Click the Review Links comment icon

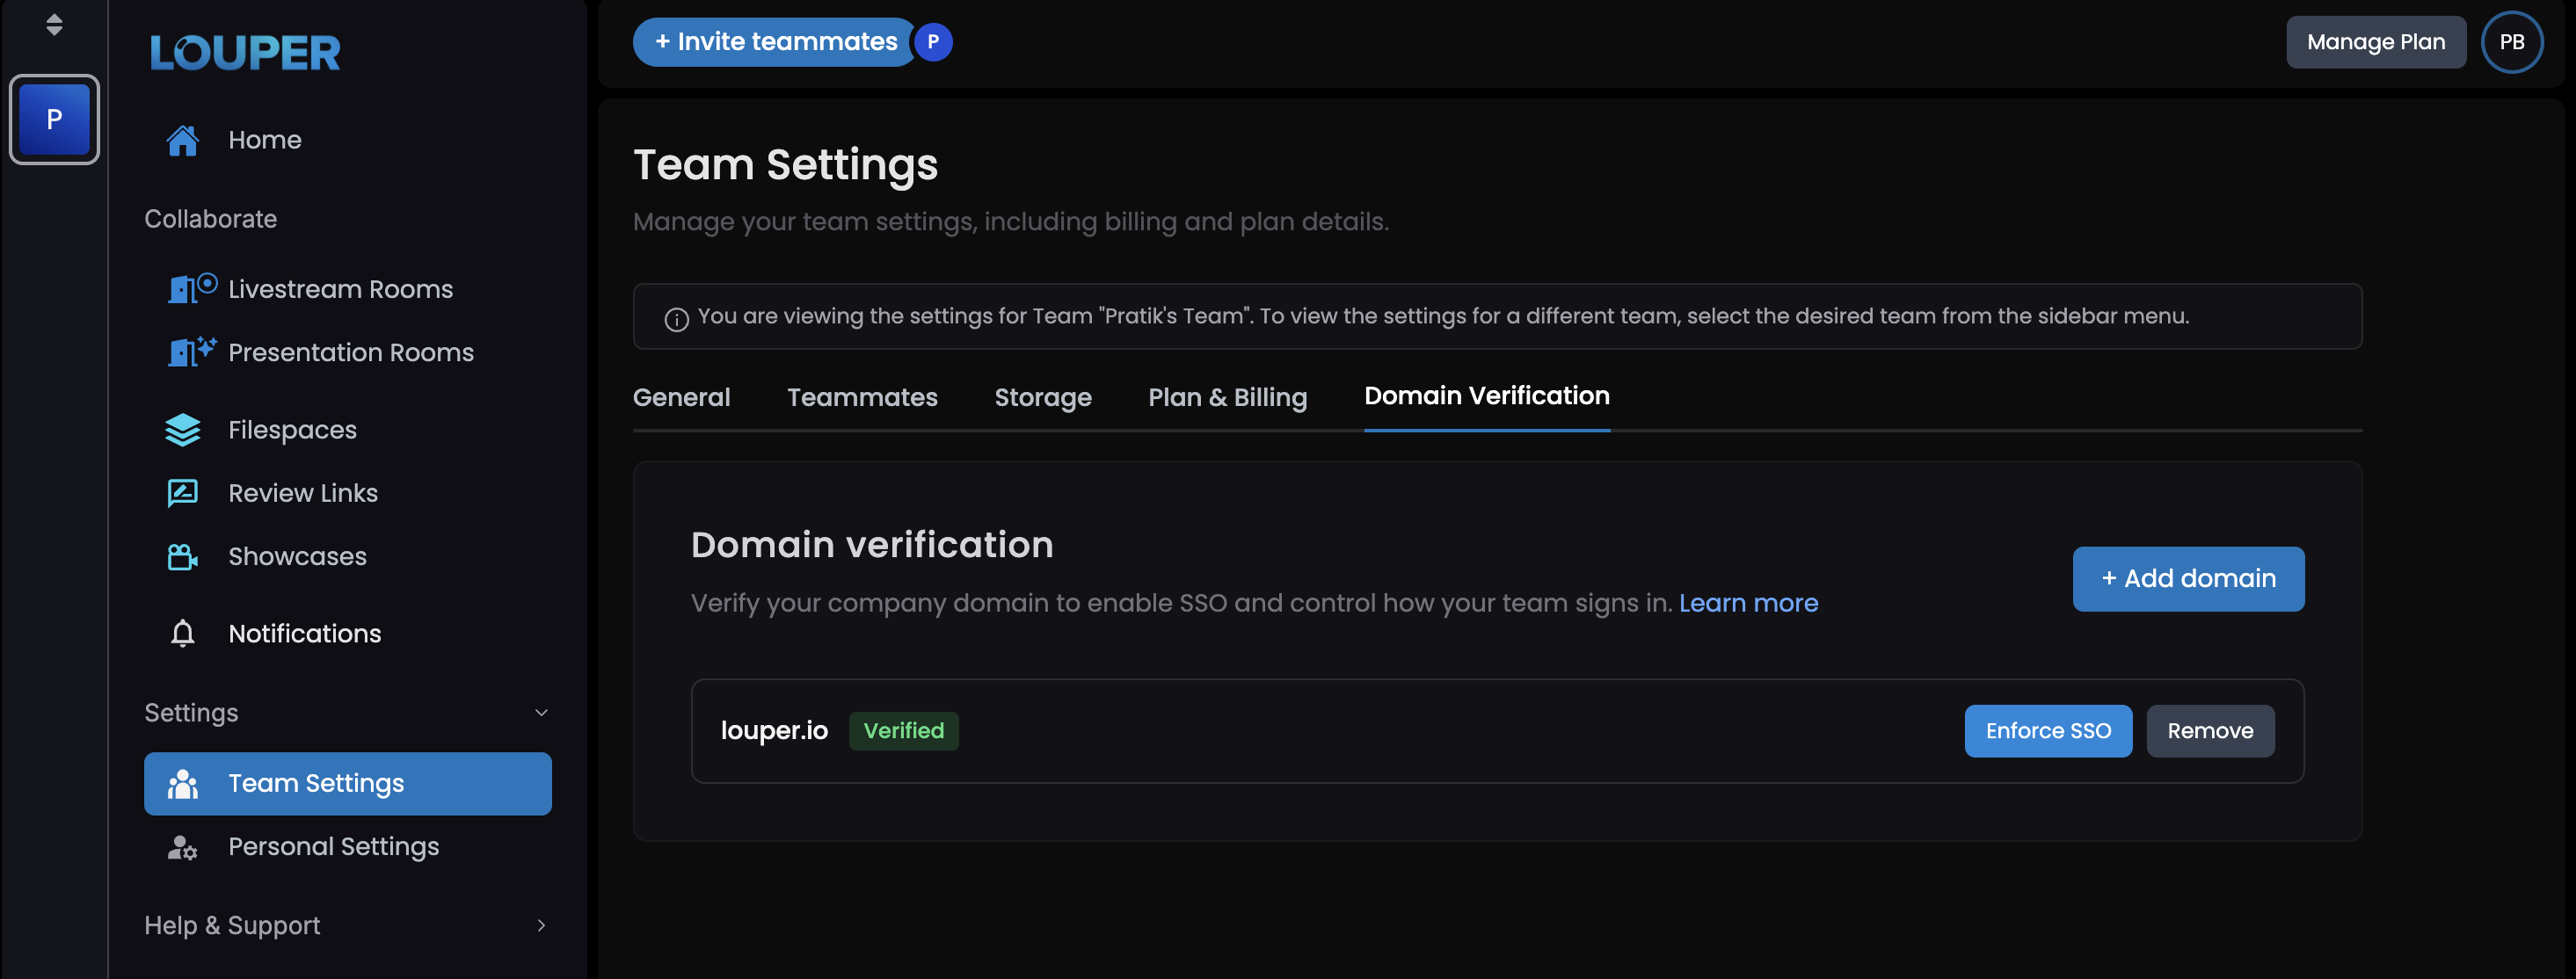click(x=182, y=493)
